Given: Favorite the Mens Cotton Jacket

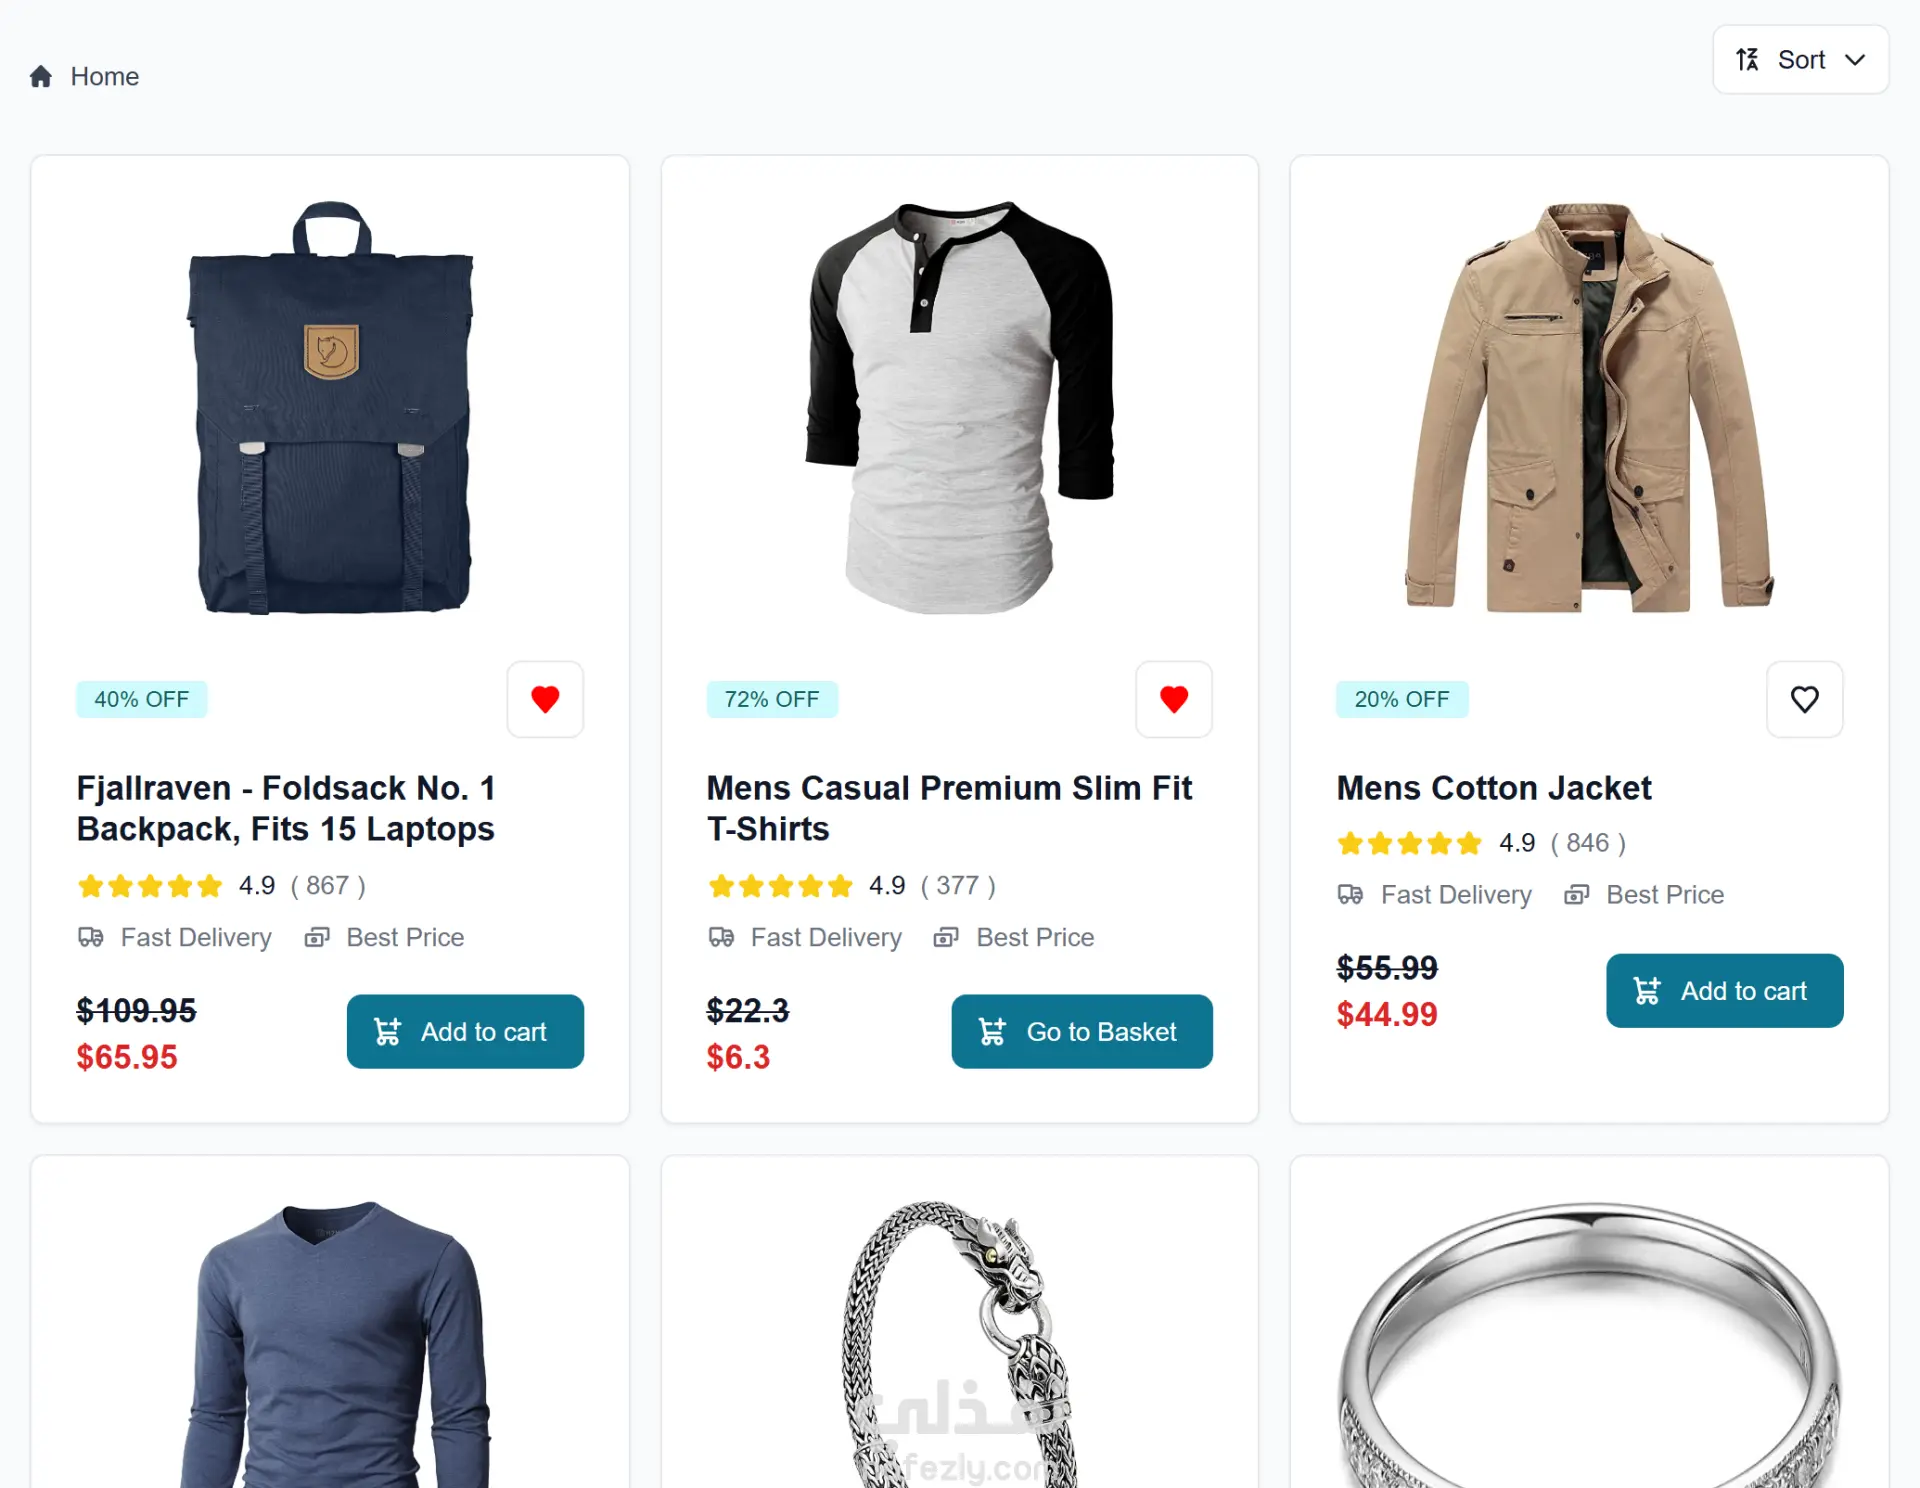Looking at the screenshot, I should click(x=1804, y=699).
